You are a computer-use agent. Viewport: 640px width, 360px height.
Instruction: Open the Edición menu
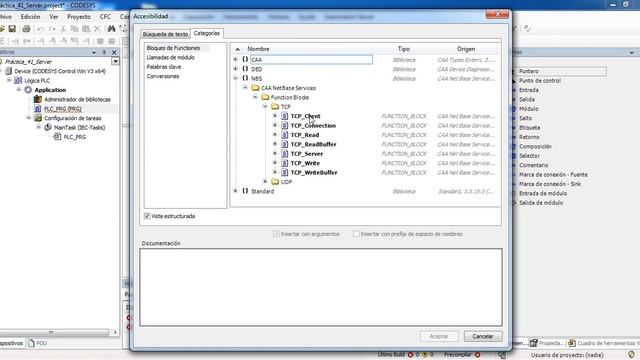pyautogui.click(x=31, y=17)
